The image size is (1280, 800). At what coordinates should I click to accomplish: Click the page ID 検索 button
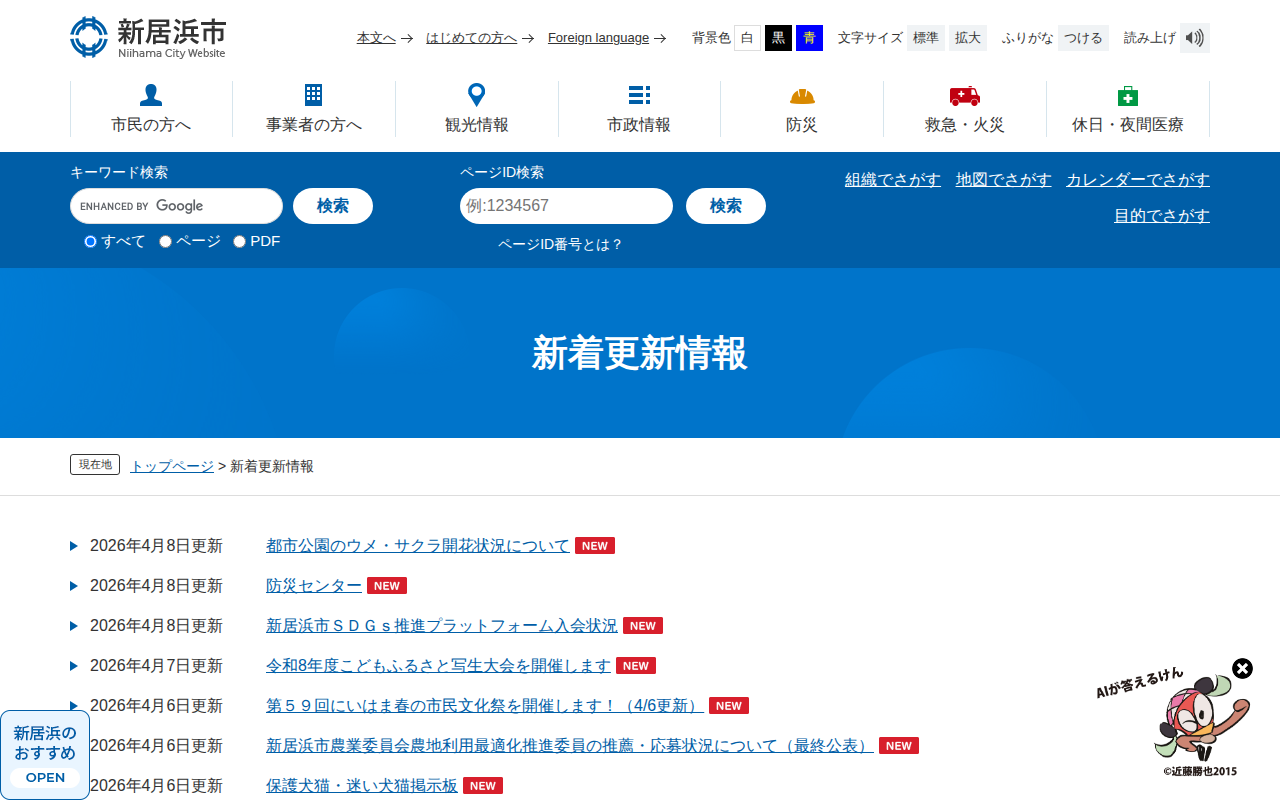(726, 206)
